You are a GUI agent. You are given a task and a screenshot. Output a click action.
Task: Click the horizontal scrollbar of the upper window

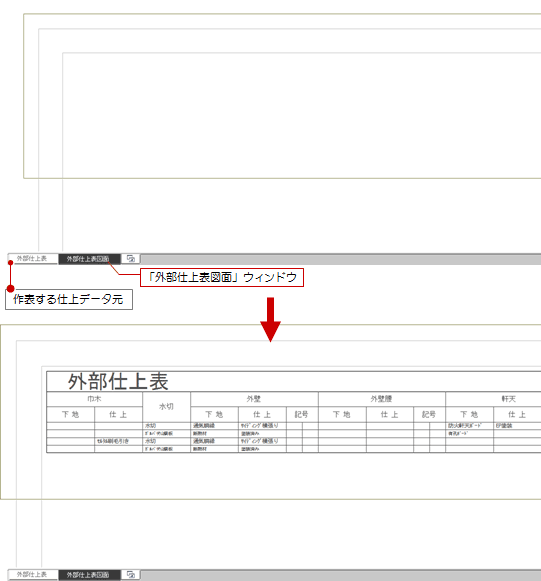[341, 259]
